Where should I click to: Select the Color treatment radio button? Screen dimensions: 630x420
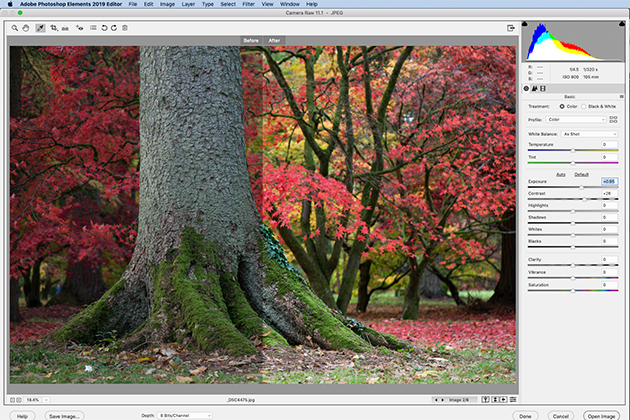(x=562, y=107)
